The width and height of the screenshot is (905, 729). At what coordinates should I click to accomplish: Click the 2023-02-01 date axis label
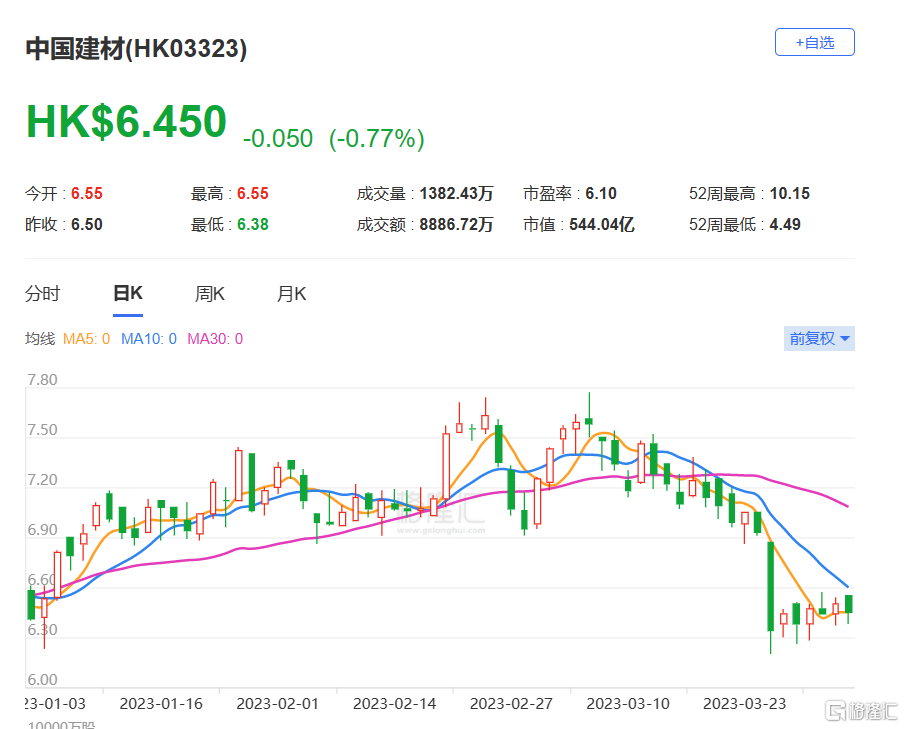[x=278, y=704]
